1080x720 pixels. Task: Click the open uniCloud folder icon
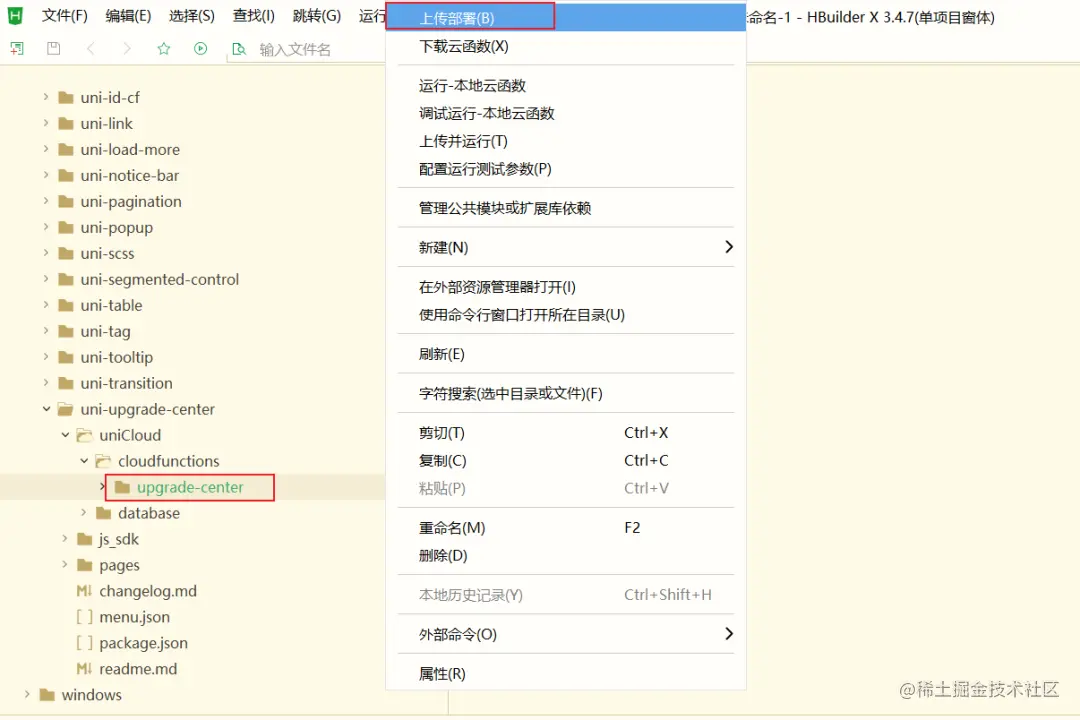point(85,435)
